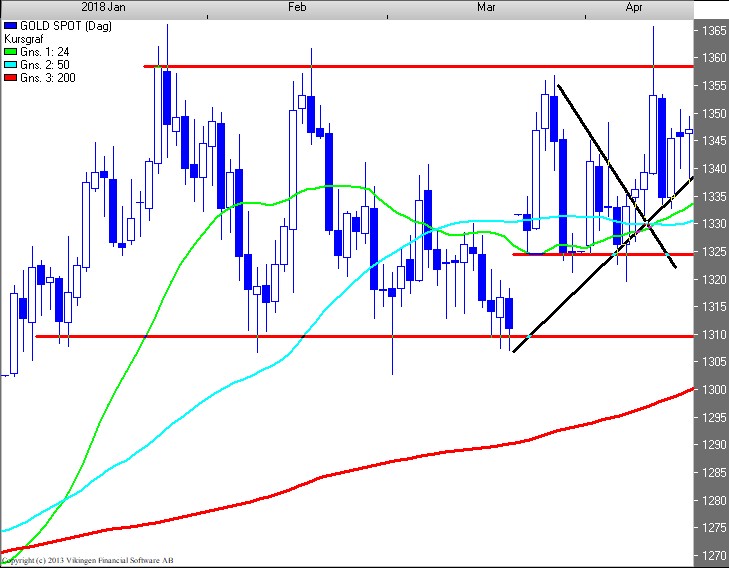Click the 1275 price axis value

714,528
